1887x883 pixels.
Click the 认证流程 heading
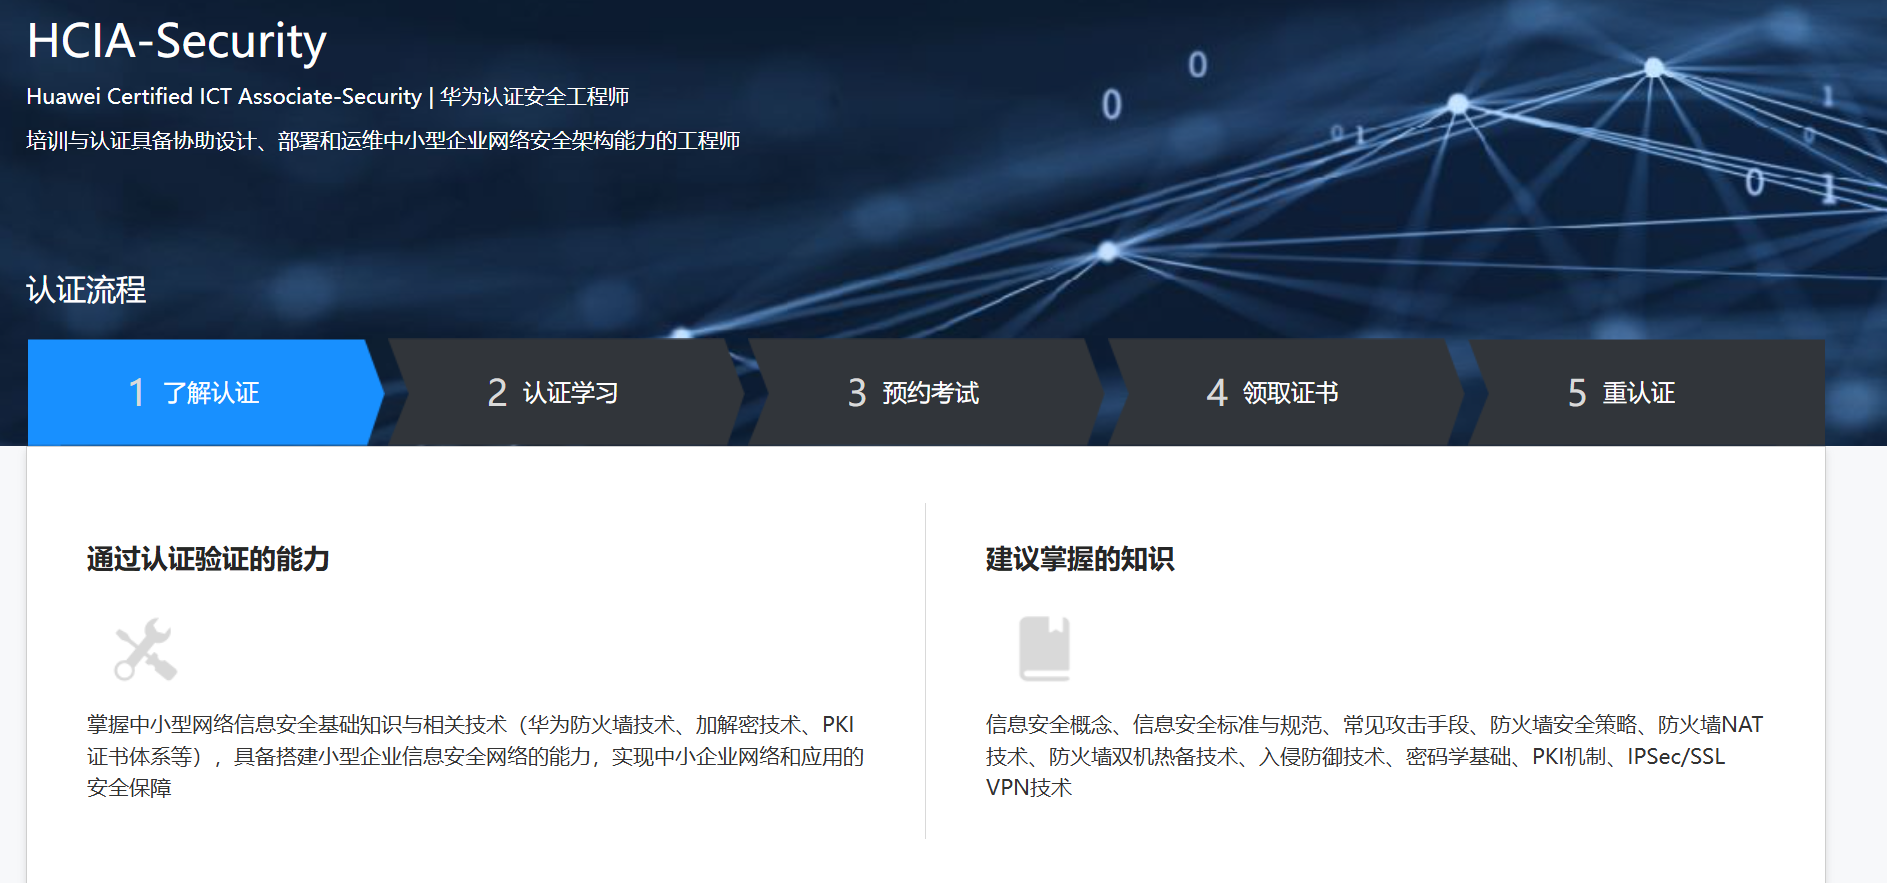click(86, 290)
